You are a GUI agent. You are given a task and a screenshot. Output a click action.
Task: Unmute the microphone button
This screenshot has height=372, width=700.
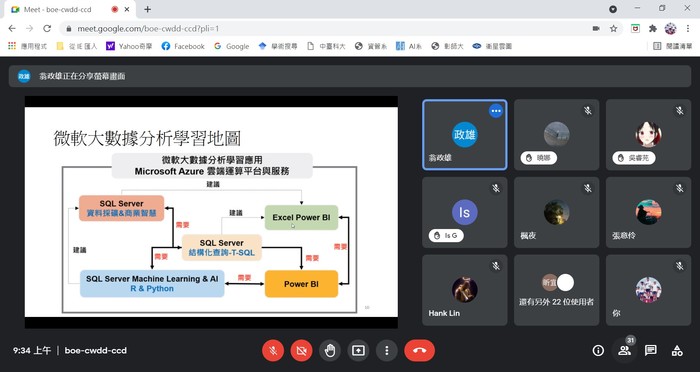[273, 351]
